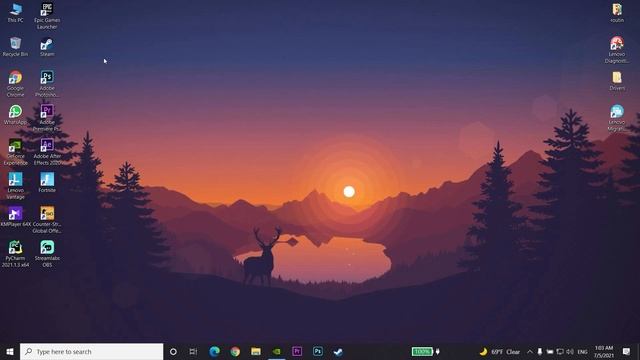The width and height of the screenshot is (640, 360).
Task: Open File Explorer from the taskbar
Action: pyautogui.click(x=256, y=351)
